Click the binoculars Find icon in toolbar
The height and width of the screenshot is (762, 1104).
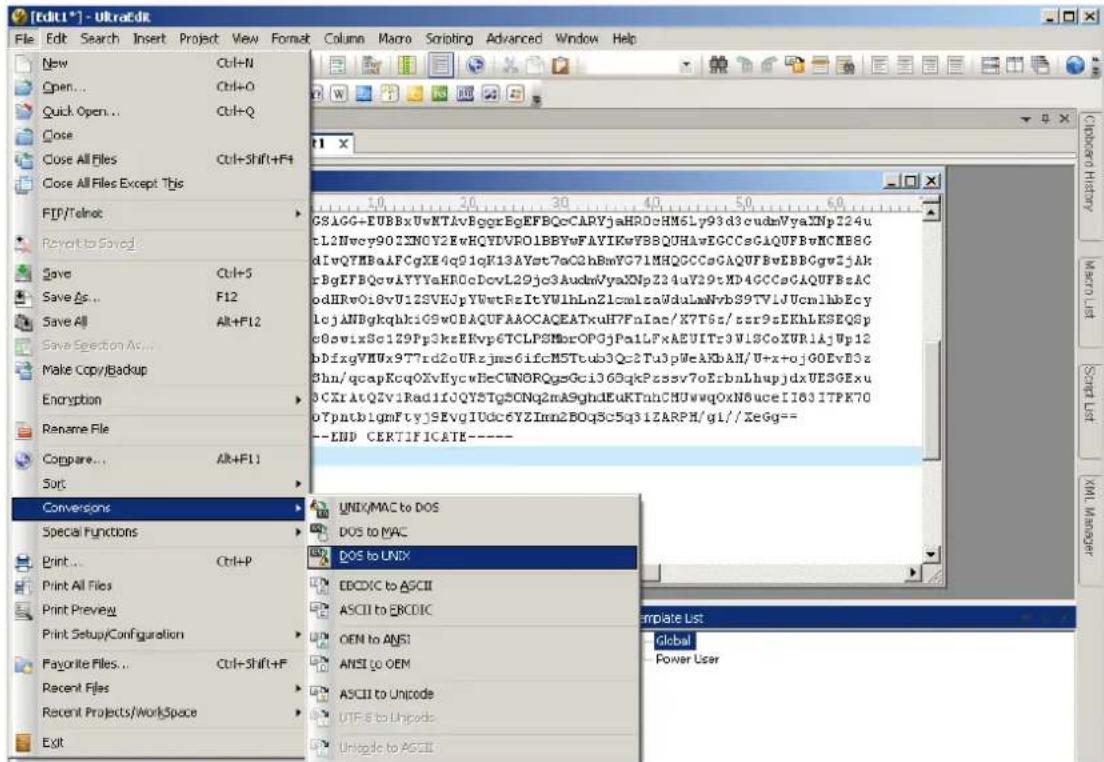[x=718, y=65]
